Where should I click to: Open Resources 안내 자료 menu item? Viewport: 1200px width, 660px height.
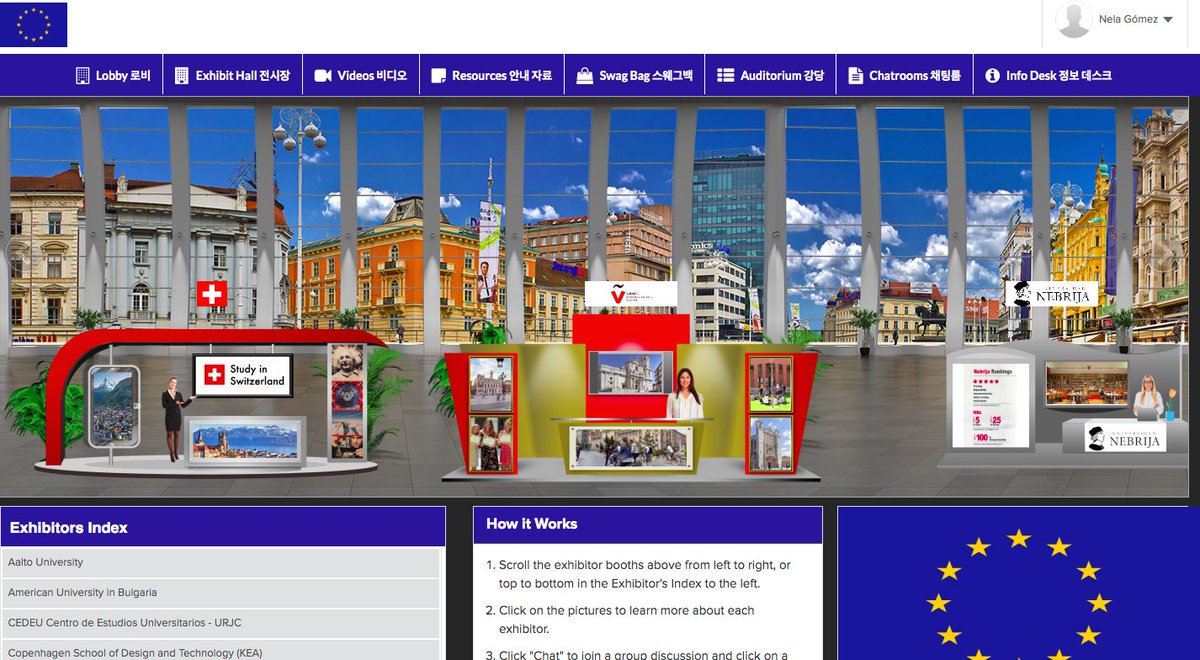[x=491, y=75]
